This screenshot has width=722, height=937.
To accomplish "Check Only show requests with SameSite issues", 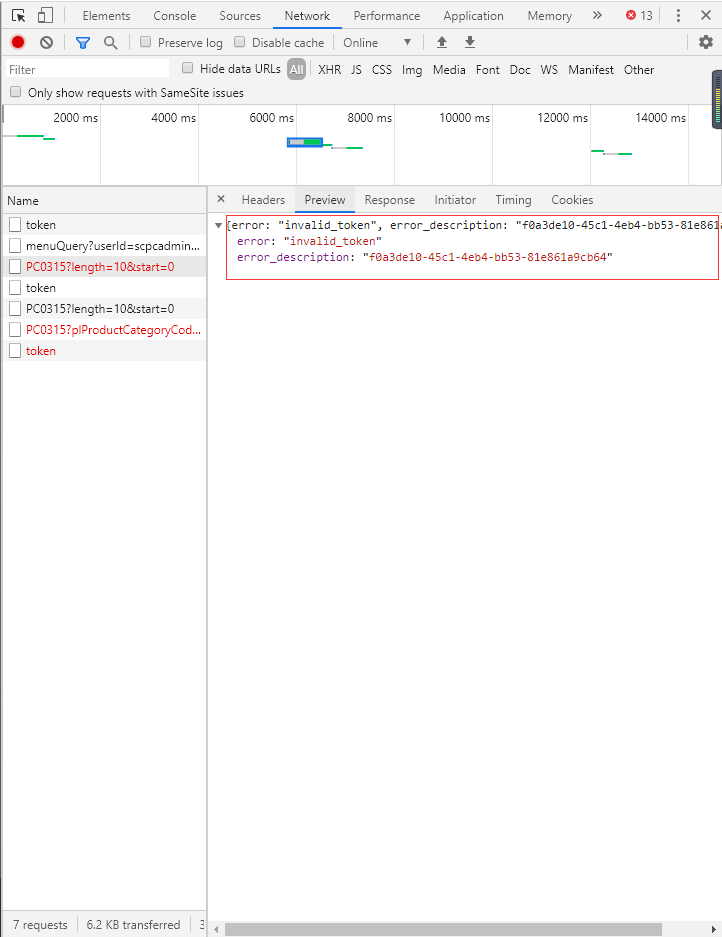I will tap(16, 92).
